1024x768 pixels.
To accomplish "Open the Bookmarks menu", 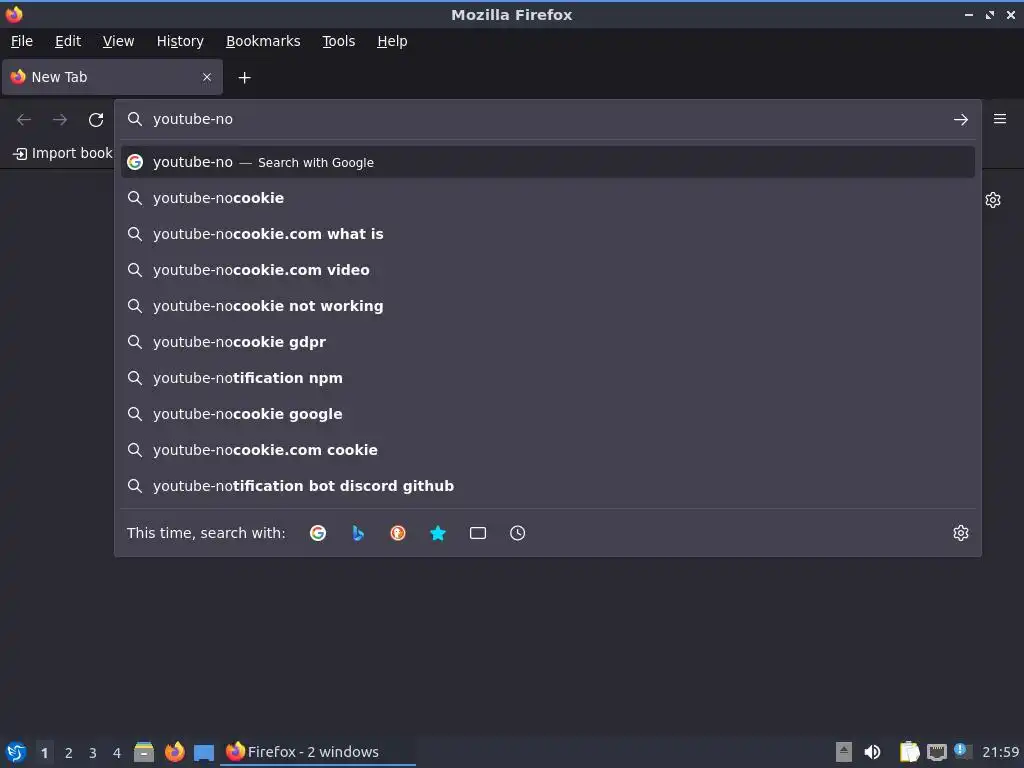I will coord(263,41).
